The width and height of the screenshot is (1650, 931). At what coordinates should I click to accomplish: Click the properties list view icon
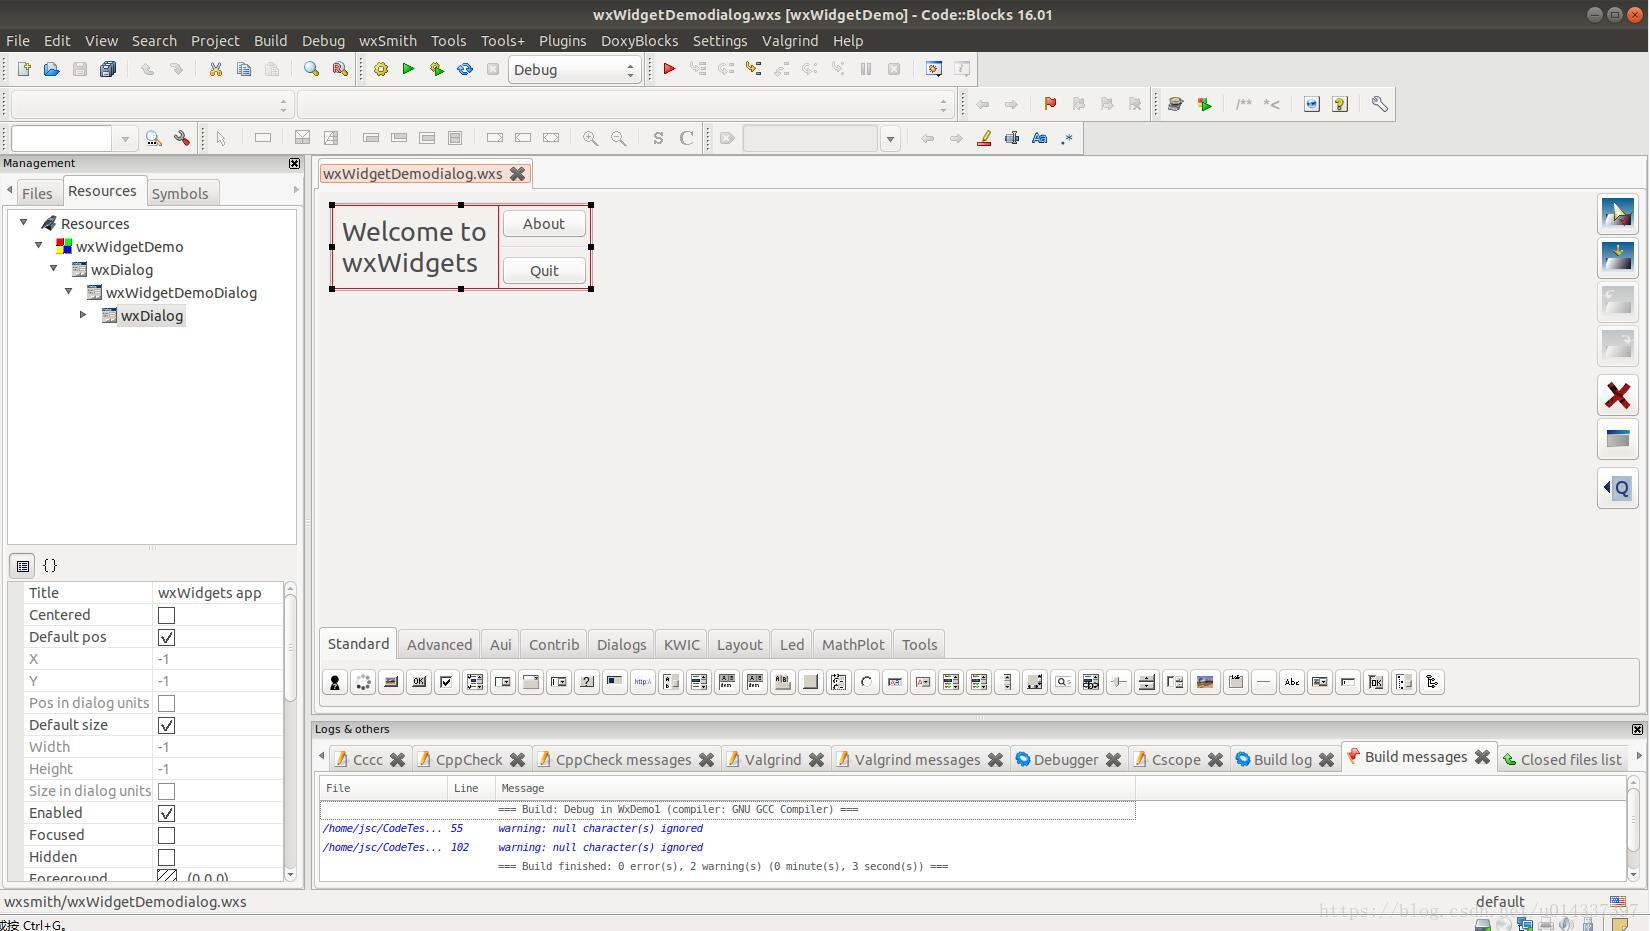pyautogui.click(x=23, y=566)
